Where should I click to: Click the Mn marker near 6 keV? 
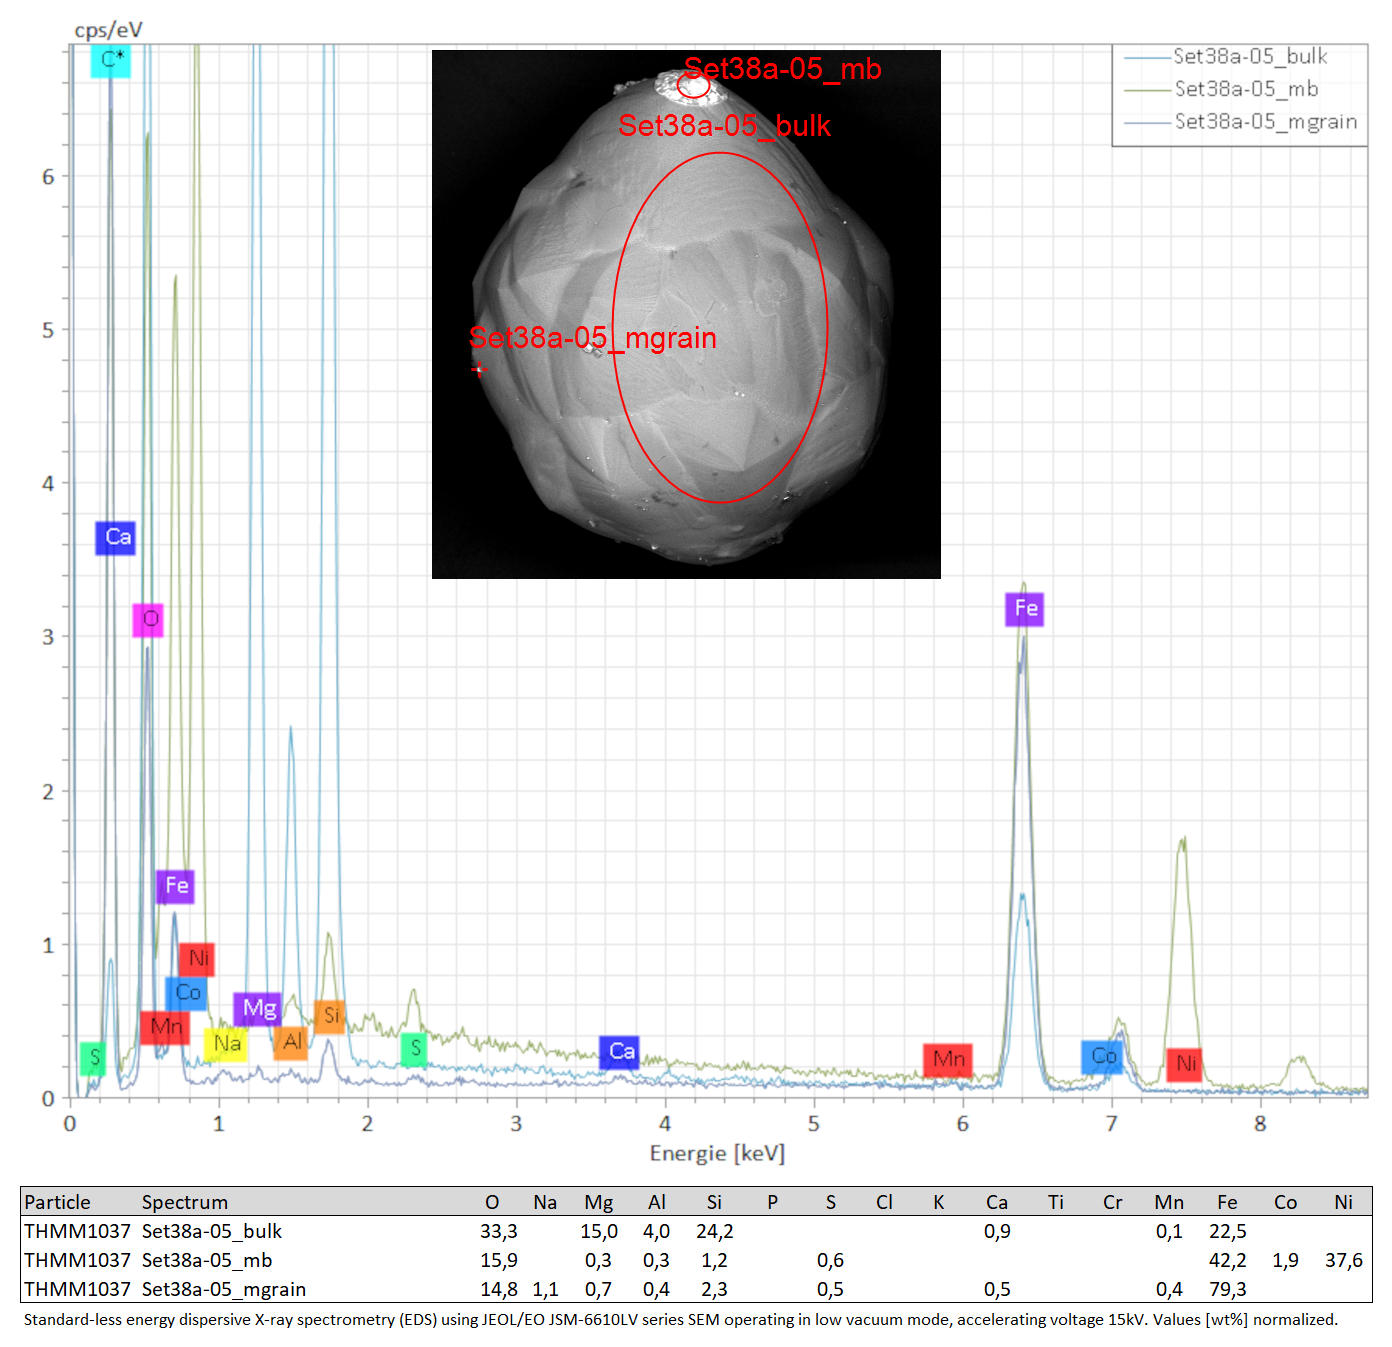948,1060
